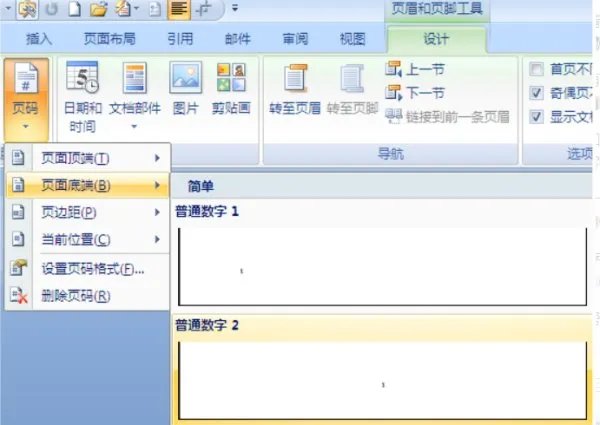Go to previous section with 上一节
The width and height of the screenshot is (600, 425).
[415, 69]
